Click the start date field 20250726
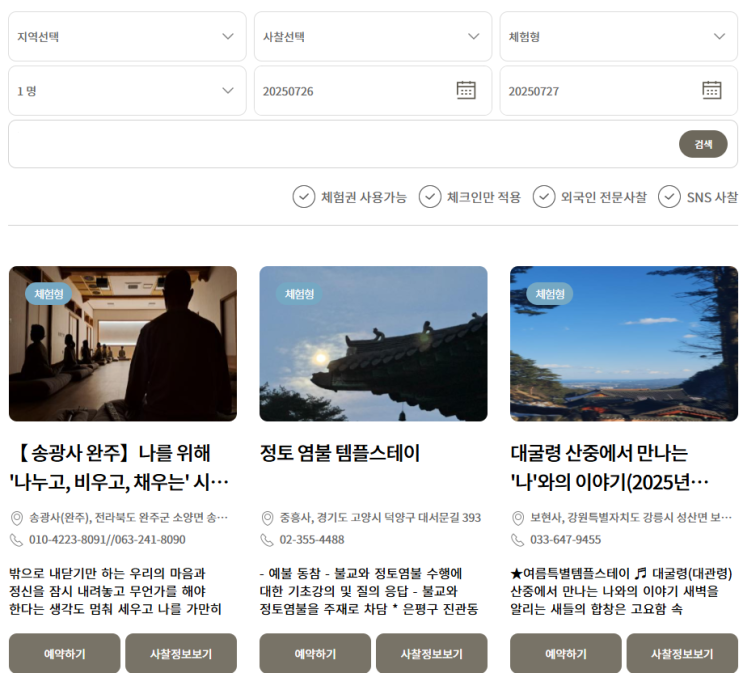 [x=373, y=91]
